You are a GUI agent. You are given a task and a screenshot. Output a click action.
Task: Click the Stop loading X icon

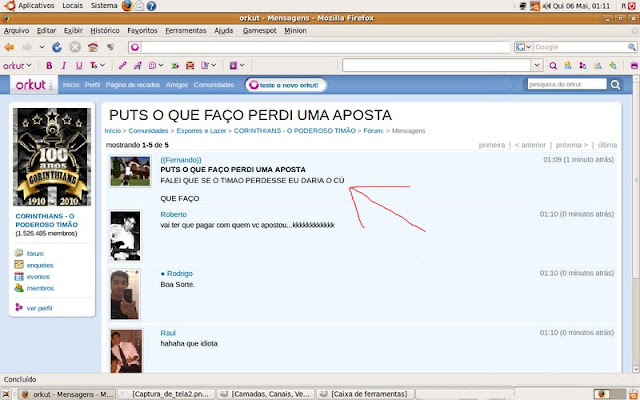click(75, 47)
